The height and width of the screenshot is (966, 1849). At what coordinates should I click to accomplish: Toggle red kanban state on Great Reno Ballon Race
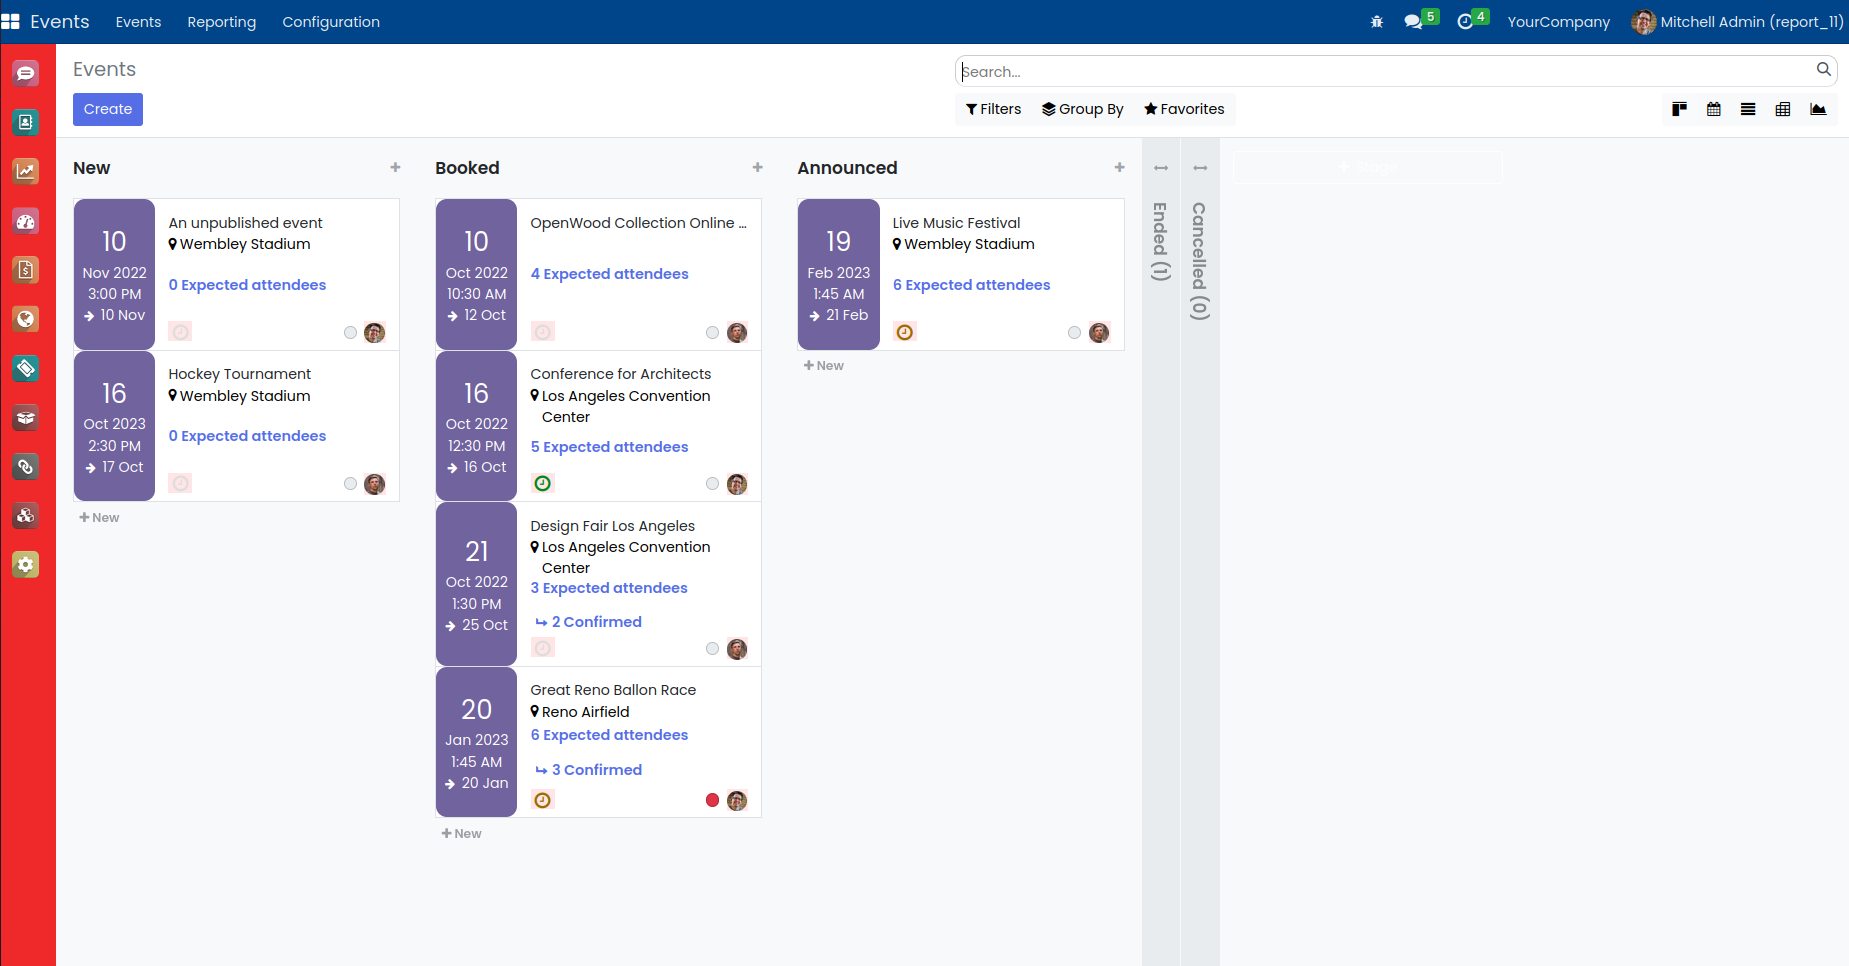(712, 800)
